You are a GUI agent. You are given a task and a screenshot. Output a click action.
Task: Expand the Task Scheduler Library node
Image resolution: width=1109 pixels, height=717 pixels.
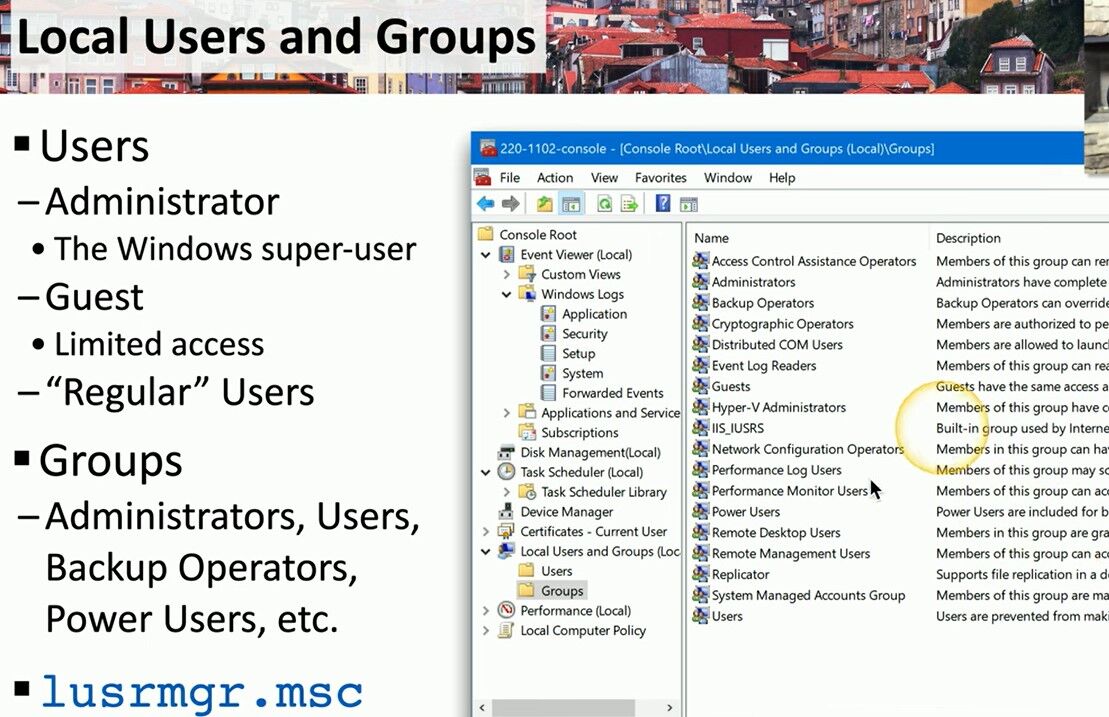click(x=507, y=492)
